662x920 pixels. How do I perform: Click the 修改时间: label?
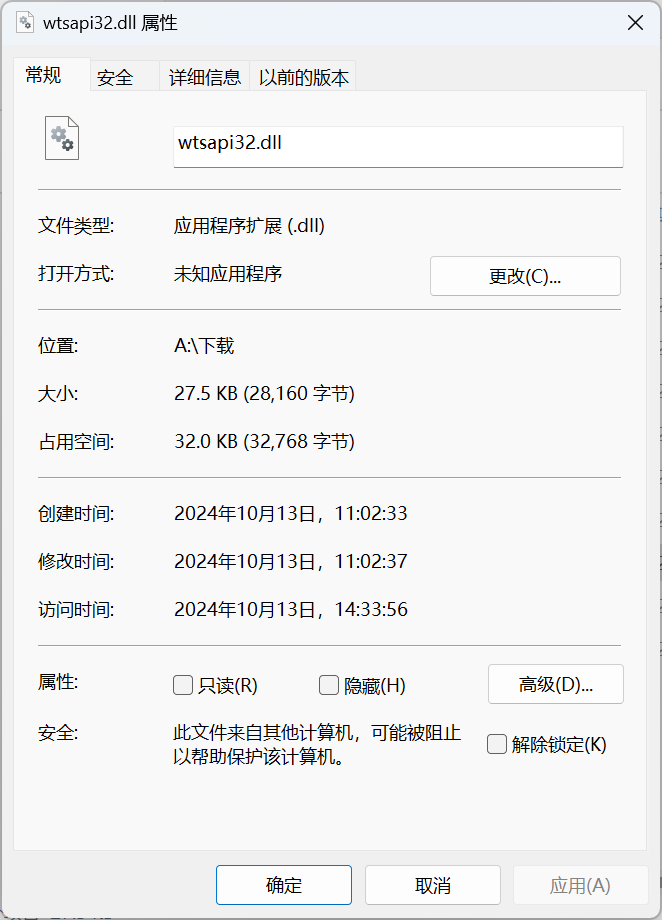(x=76, y=562)
